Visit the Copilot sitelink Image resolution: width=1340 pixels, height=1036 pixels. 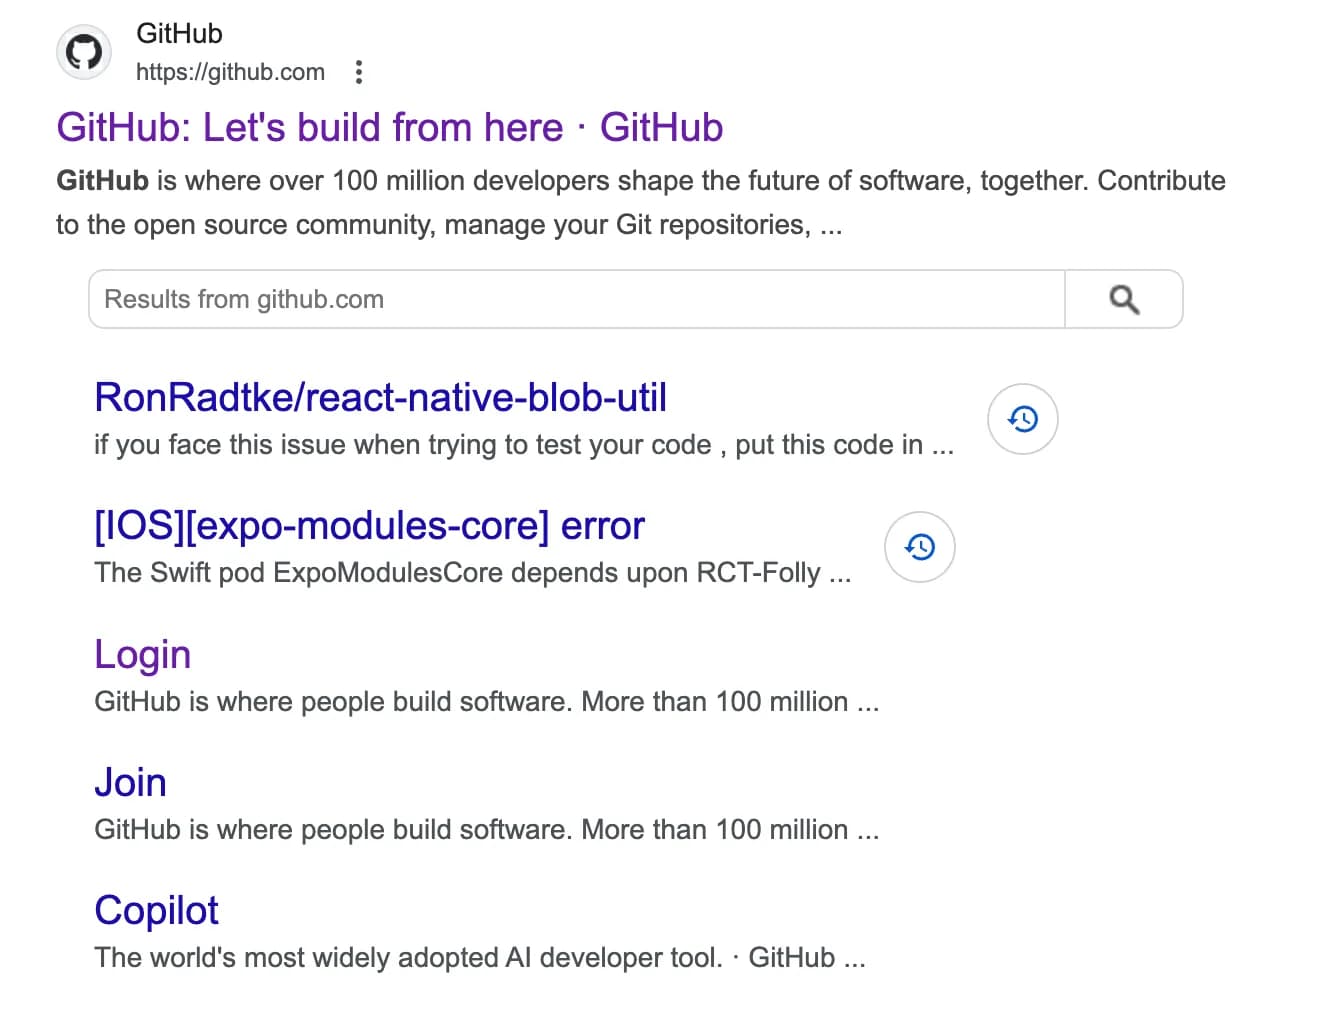[x=156, y=910]
